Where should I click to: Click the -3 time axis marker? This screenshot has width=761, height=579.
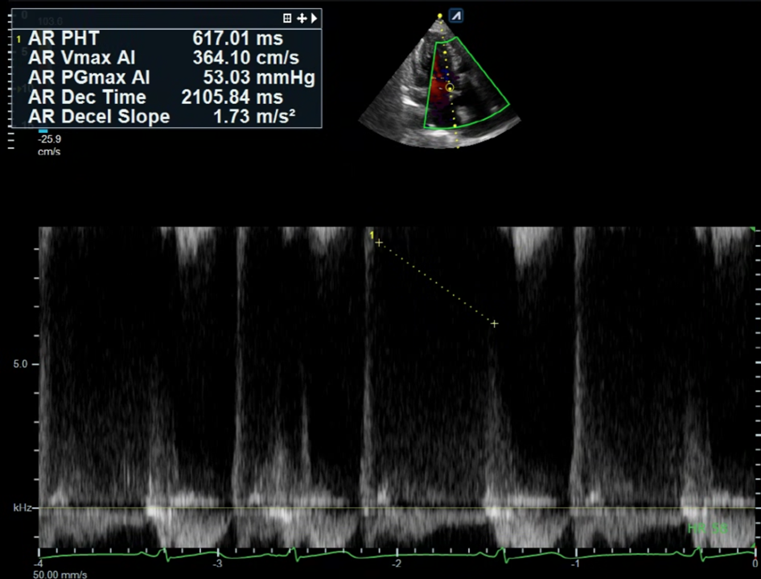click(x=218, y=563)
